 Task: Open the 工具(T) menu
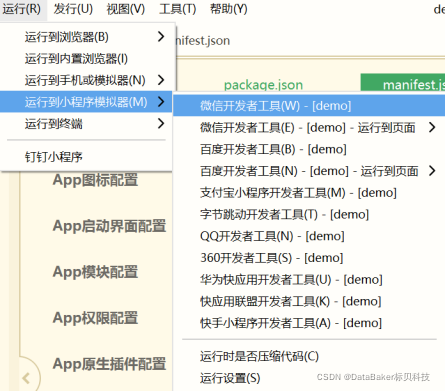click(177, 9)
